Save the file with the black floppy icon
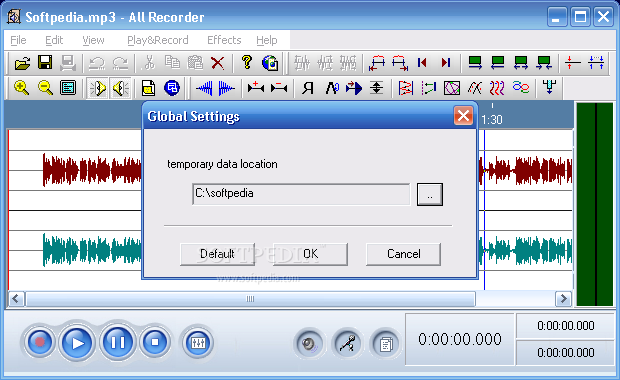This screenshot has height=380, width=620. (x=45, y=63)
